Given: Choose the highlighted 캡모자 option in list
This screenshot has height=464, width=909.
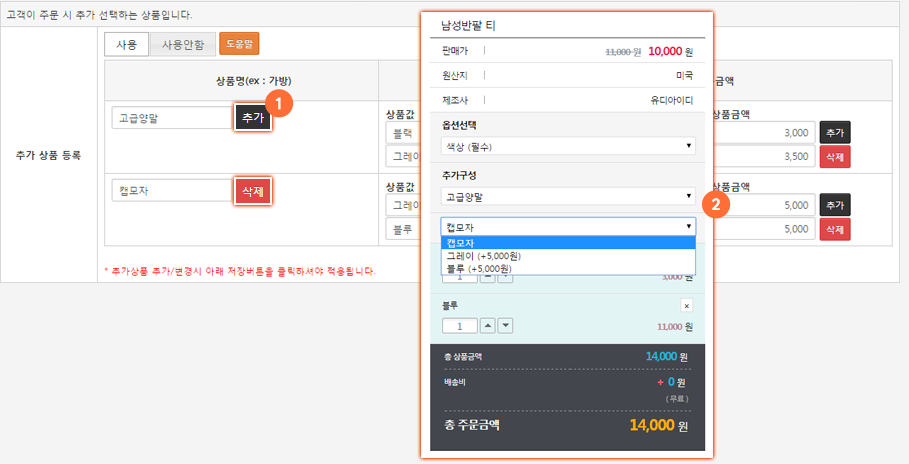Looking at the screenshot, I should point(568,243).
